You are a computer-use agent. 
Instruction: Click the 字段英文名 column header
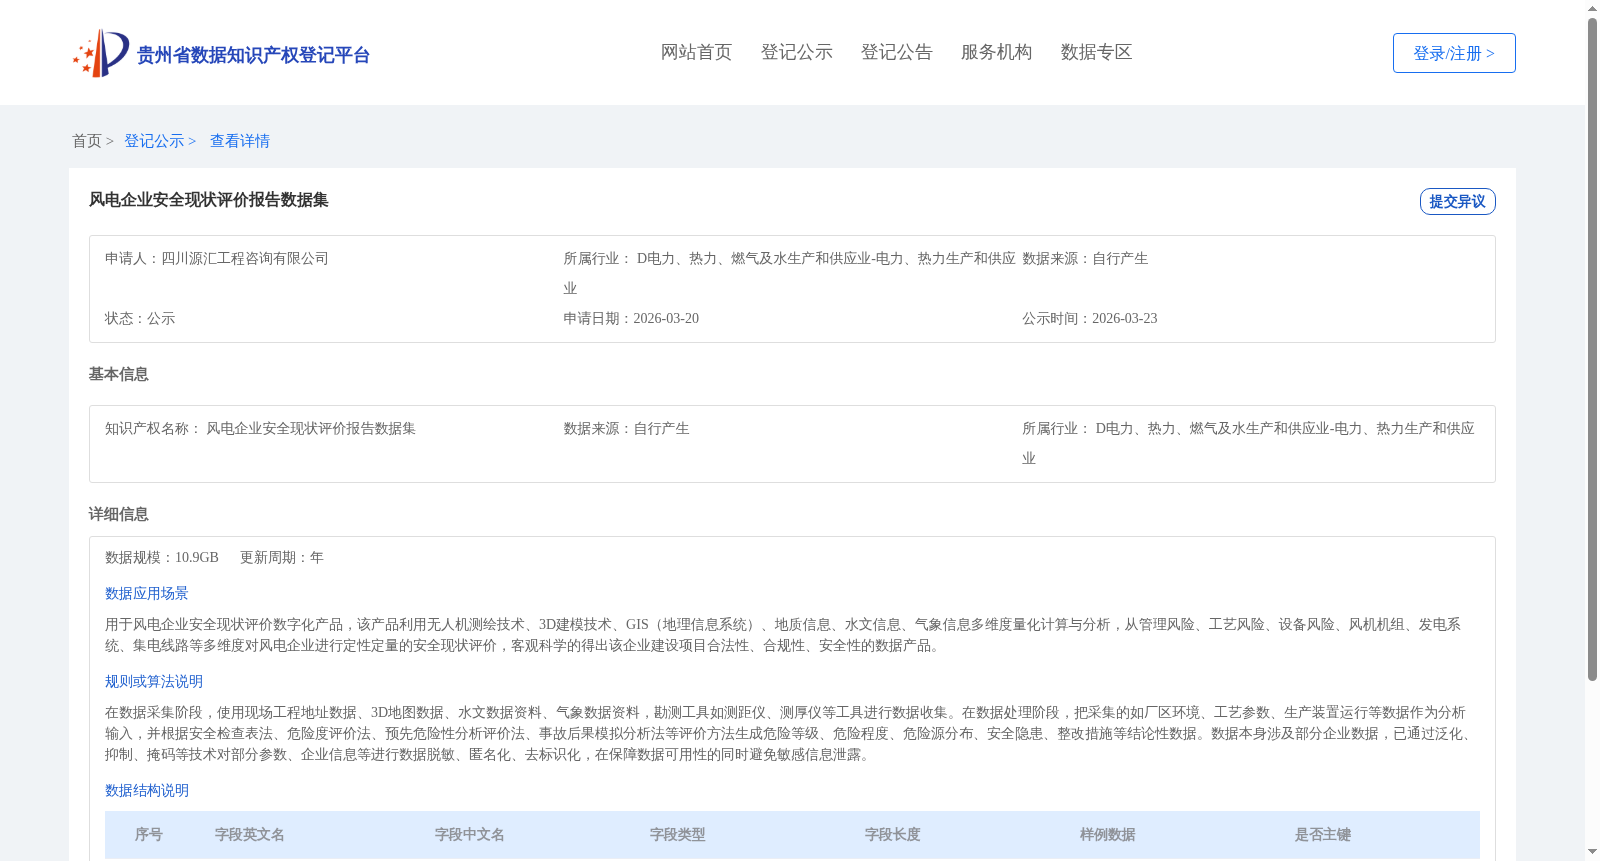(250, 834)
